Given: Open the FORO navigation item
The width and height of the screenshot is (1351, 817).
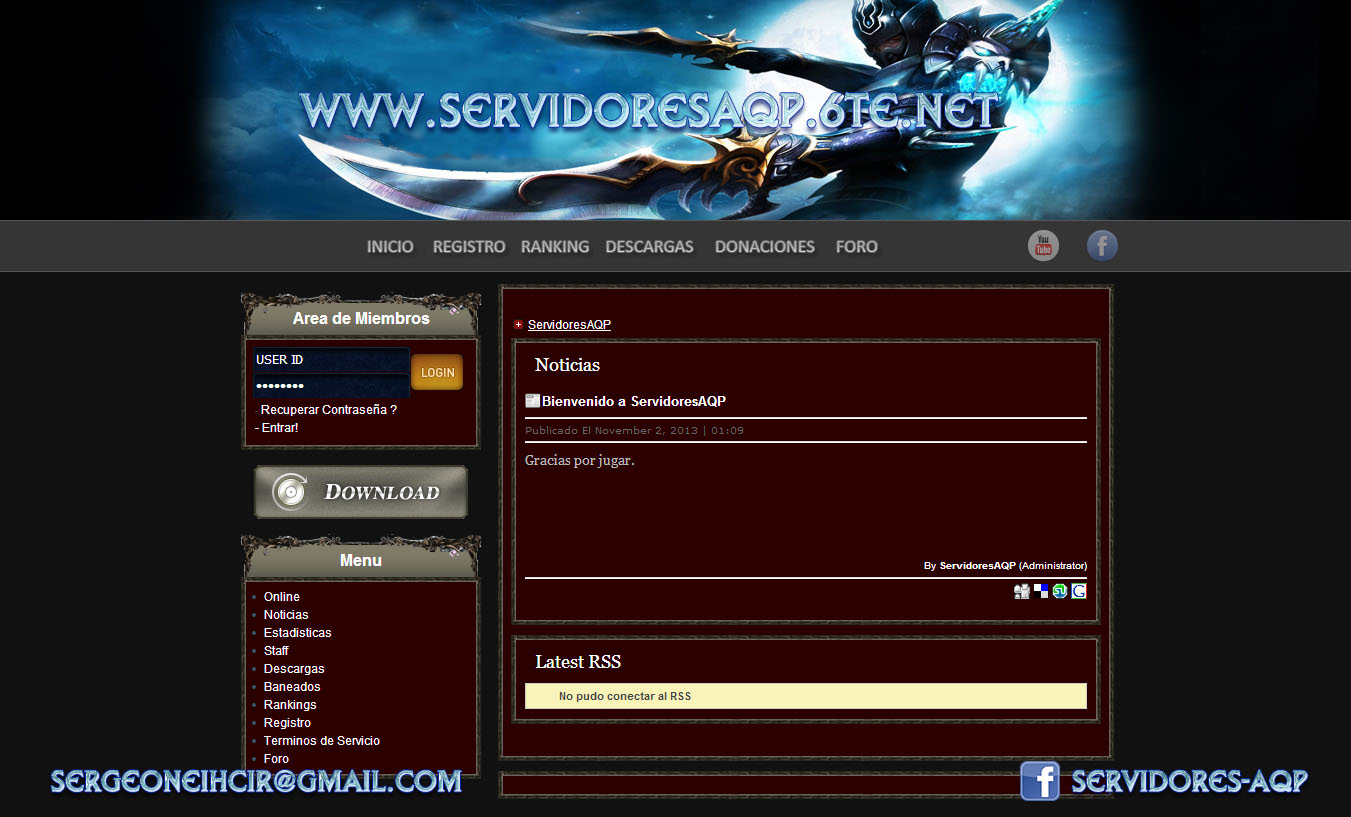Looking at the screenshot, I should (x=857, y=247).
